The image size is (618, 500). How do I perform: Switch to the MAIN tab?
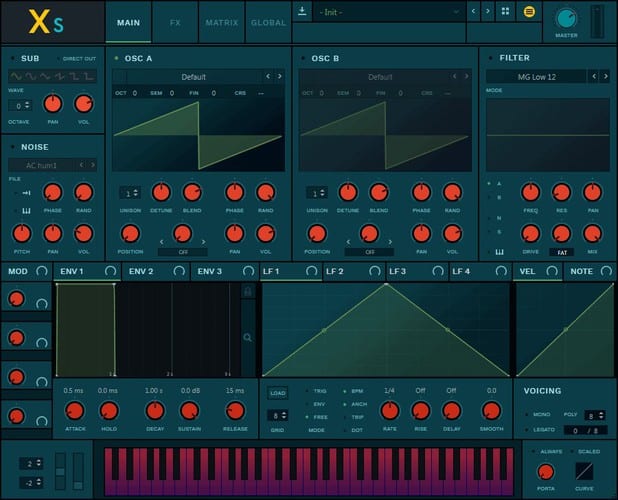(x=128, y=22)
